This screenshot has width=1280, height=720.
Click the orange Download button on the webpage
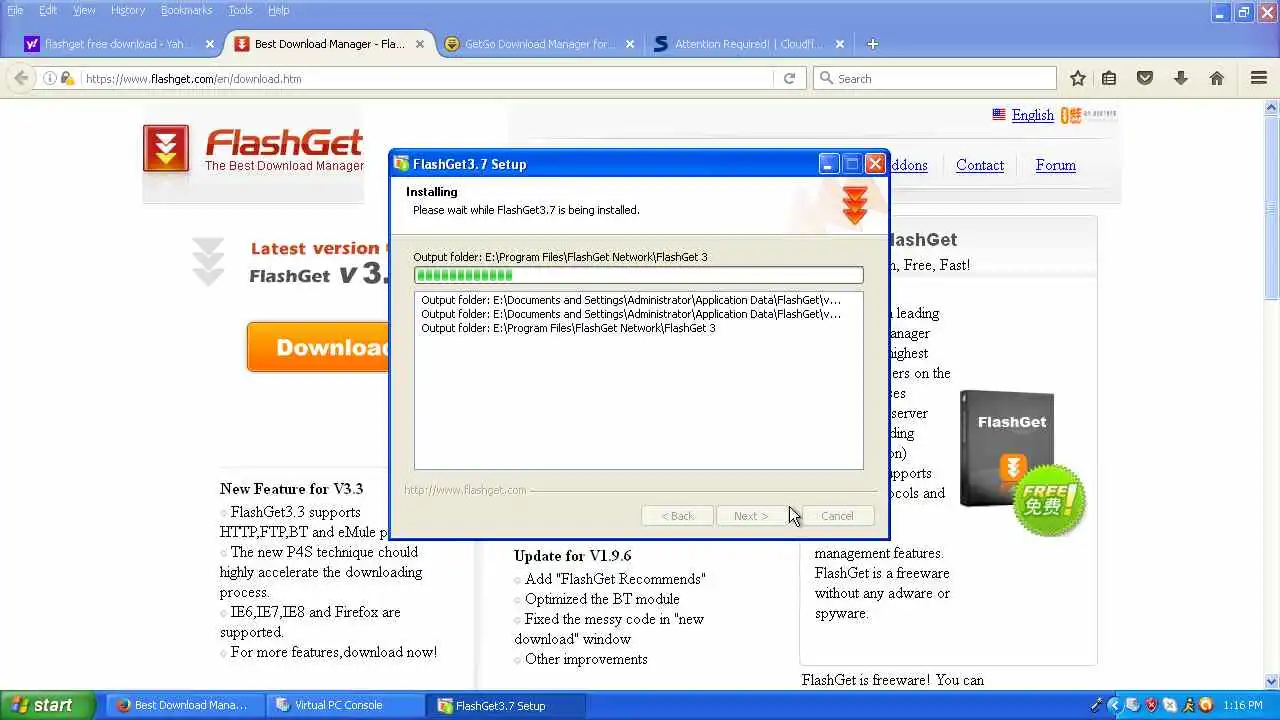point(318,347)
